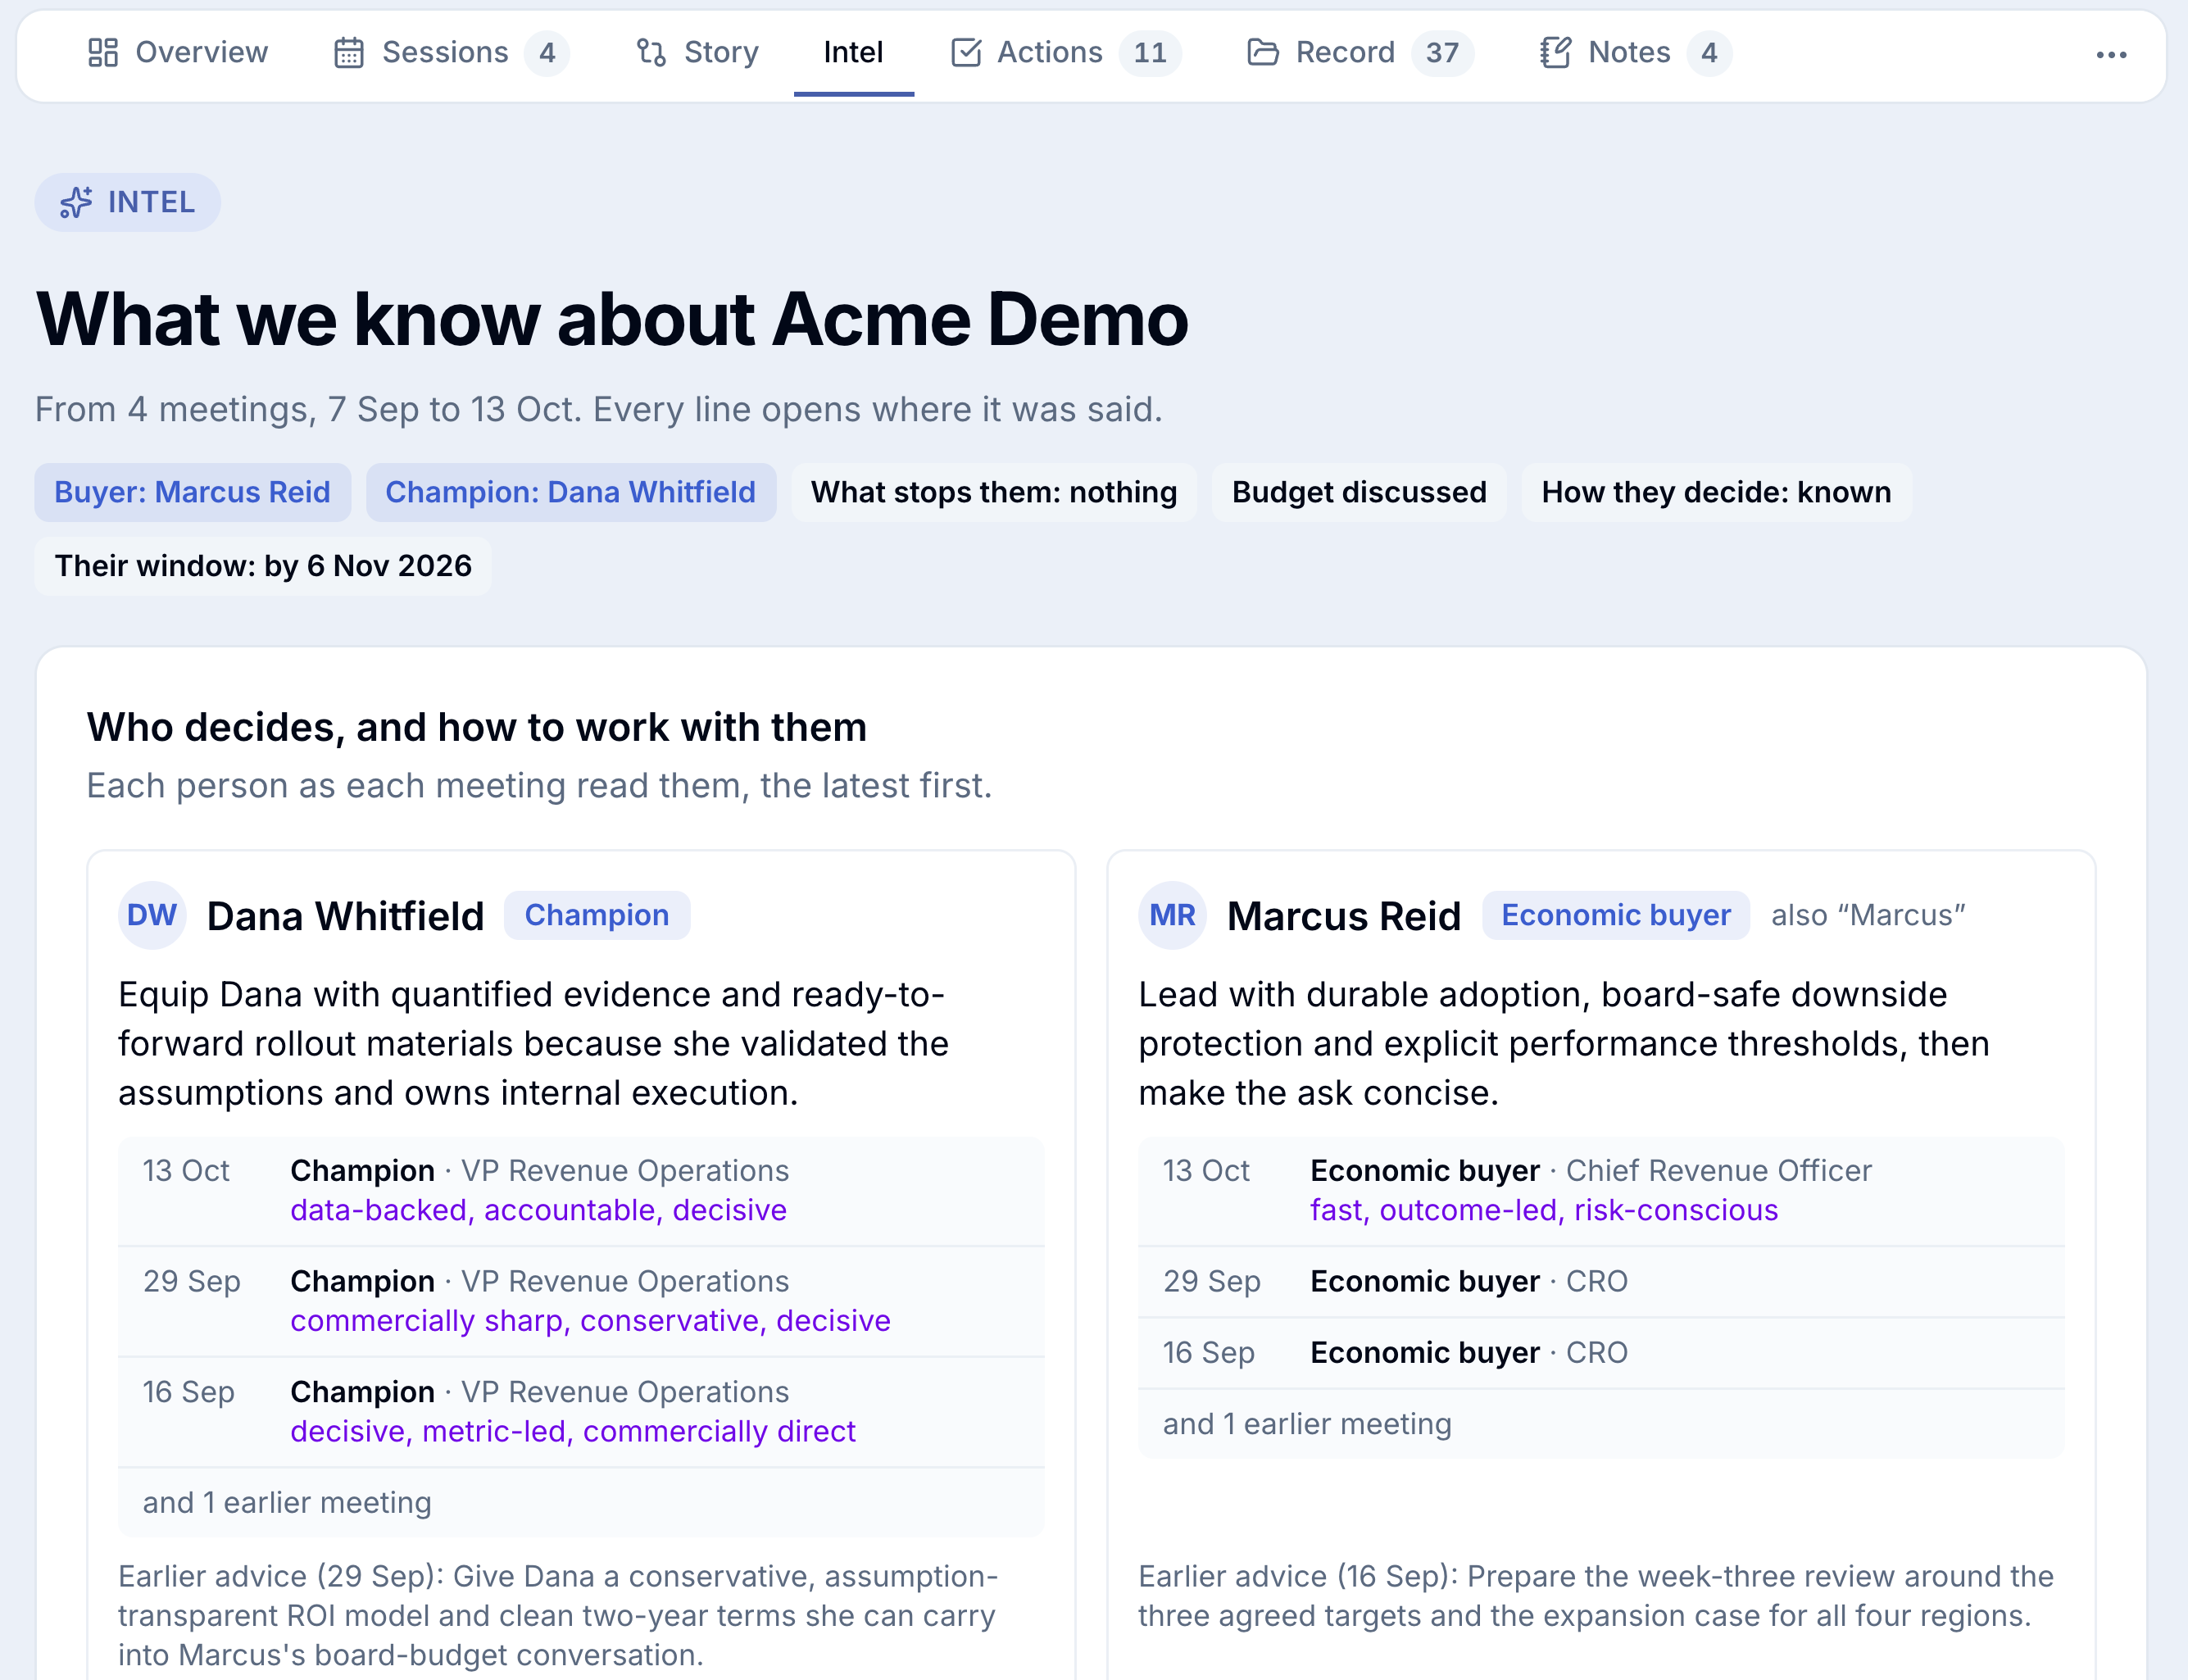Click 'commercially sharp, conservative, decisive' traits
2188x1680 pixels.
tap(590, 1321)
